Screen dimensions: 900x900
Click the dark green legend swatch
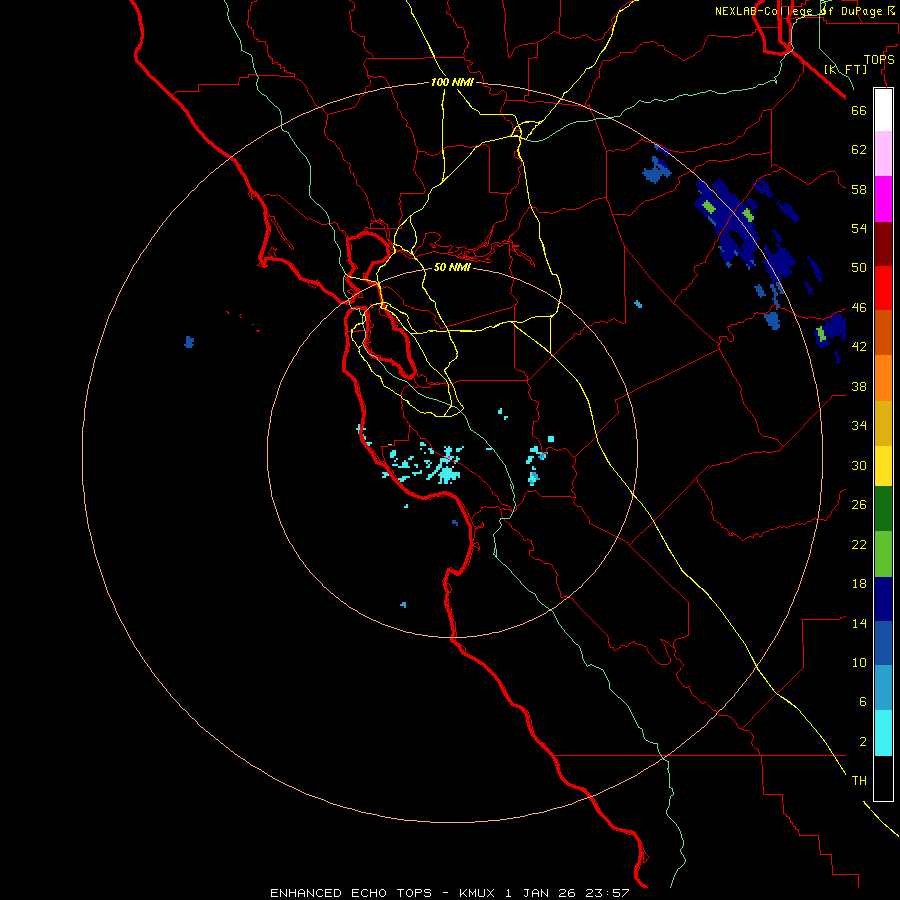[883, 509]
